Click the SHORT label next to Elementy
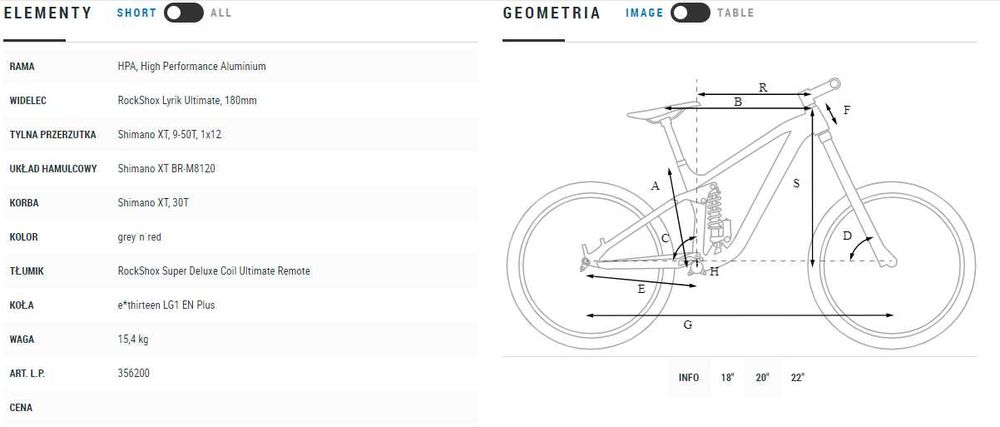Screen dimensions: 1000x427 (136, 13)
